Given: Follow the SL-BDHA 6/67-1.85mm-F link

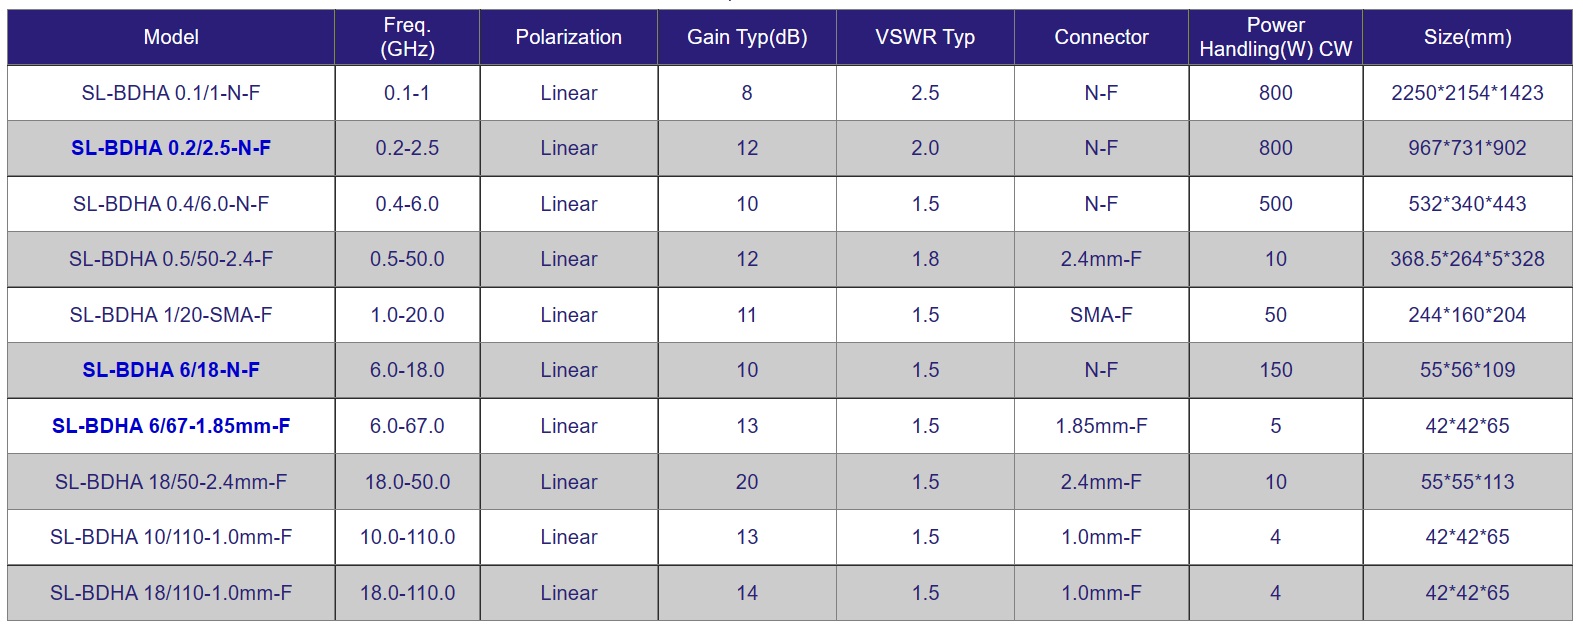Looking at the screenshot, I should [x=171, y=426].
